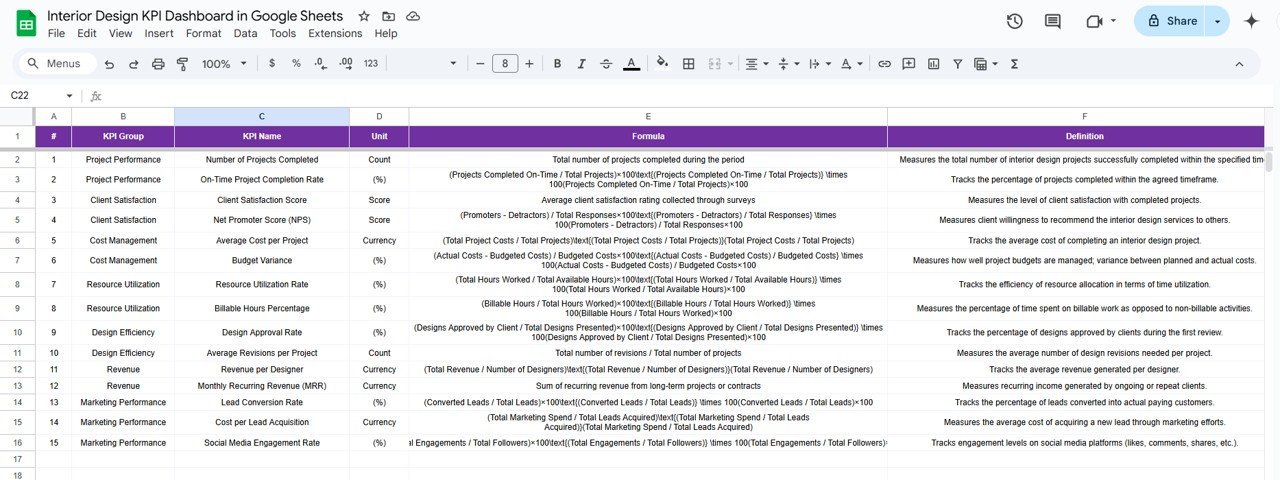
Task: Open the File menu
Action: 56,33
